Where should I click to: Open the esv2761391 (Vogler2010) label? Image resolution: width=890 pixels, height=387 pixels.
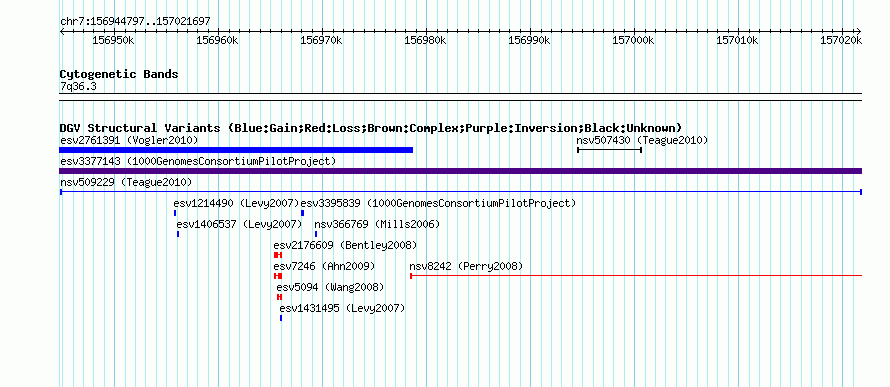(129, 140)
